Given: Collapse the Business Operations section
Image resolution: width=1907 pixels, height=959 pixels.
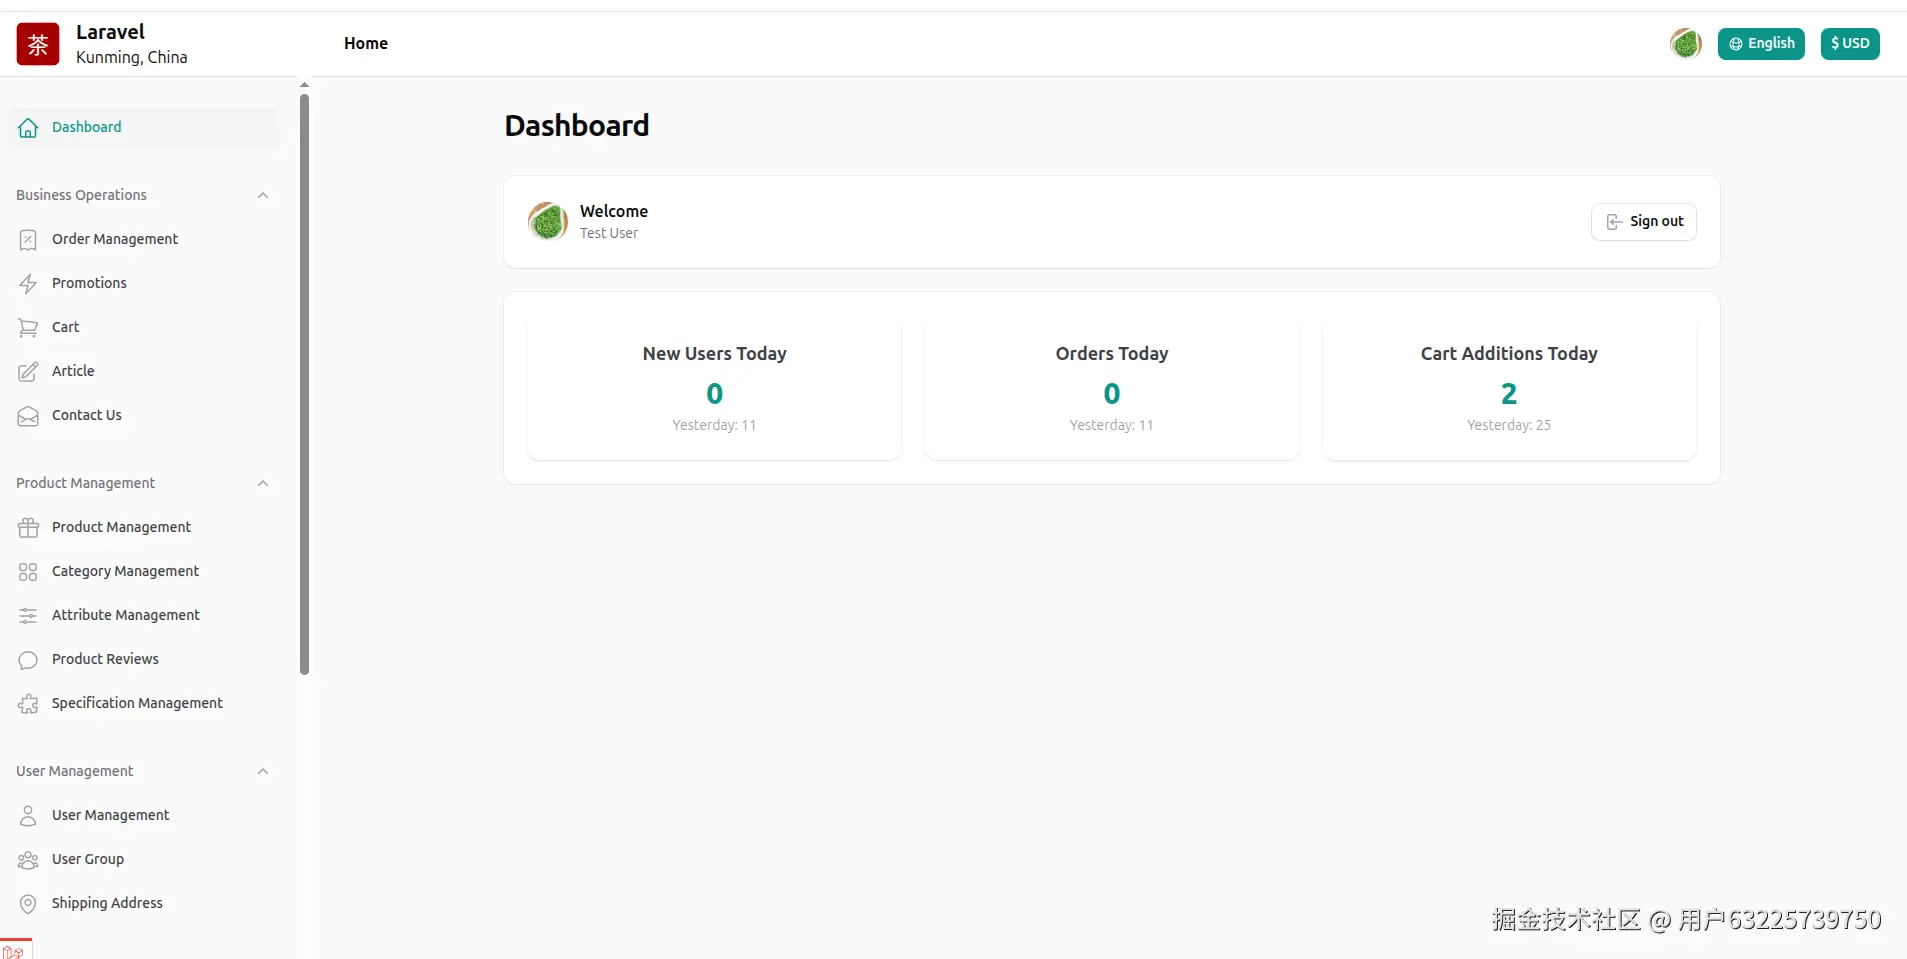Looking at the screenshot, I should (x=263, y=195).
